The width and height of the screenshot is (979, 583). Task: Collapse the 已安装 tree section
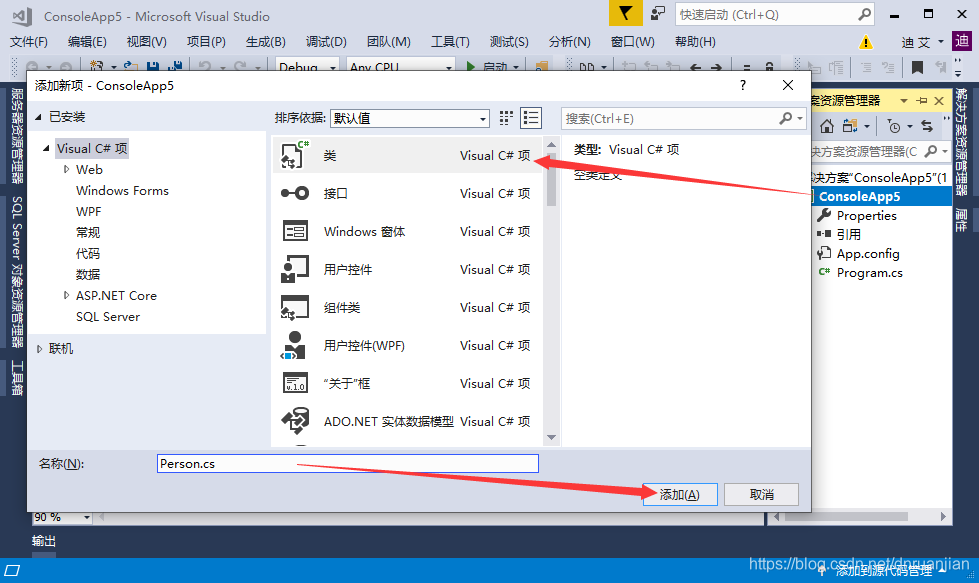[39, 117]
